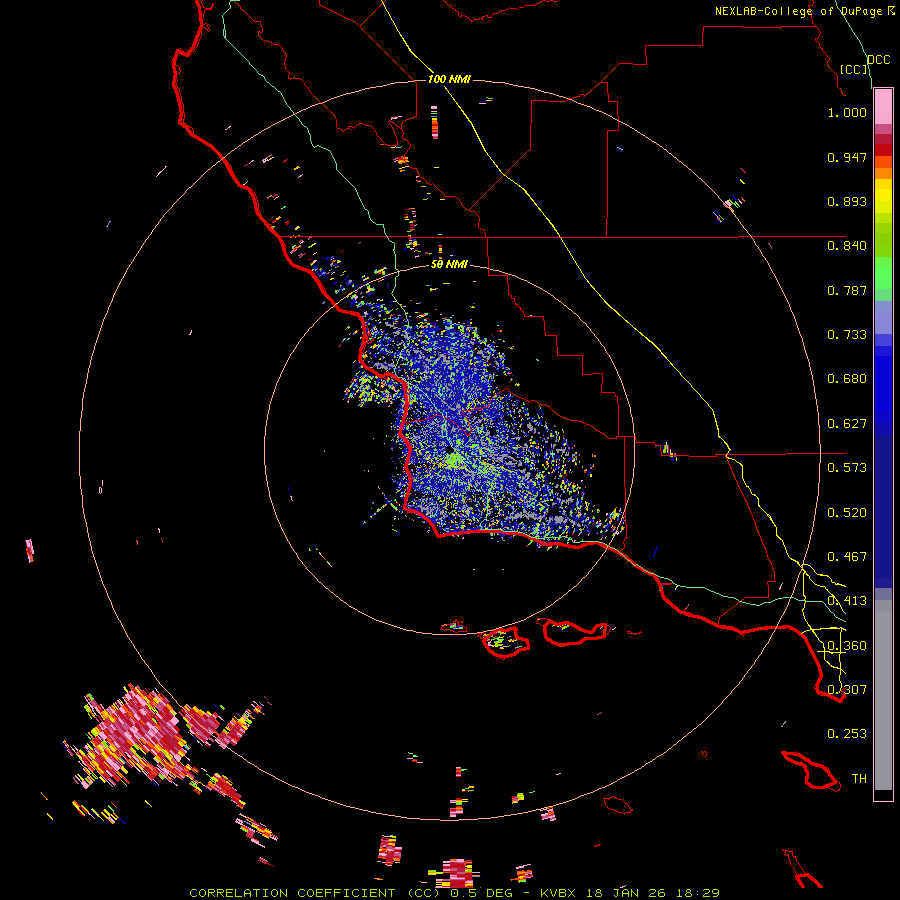900x900 pixels.
Task: Click the TH label at the legend bottom
Action: pyautogui.click(x=859, y=779)
